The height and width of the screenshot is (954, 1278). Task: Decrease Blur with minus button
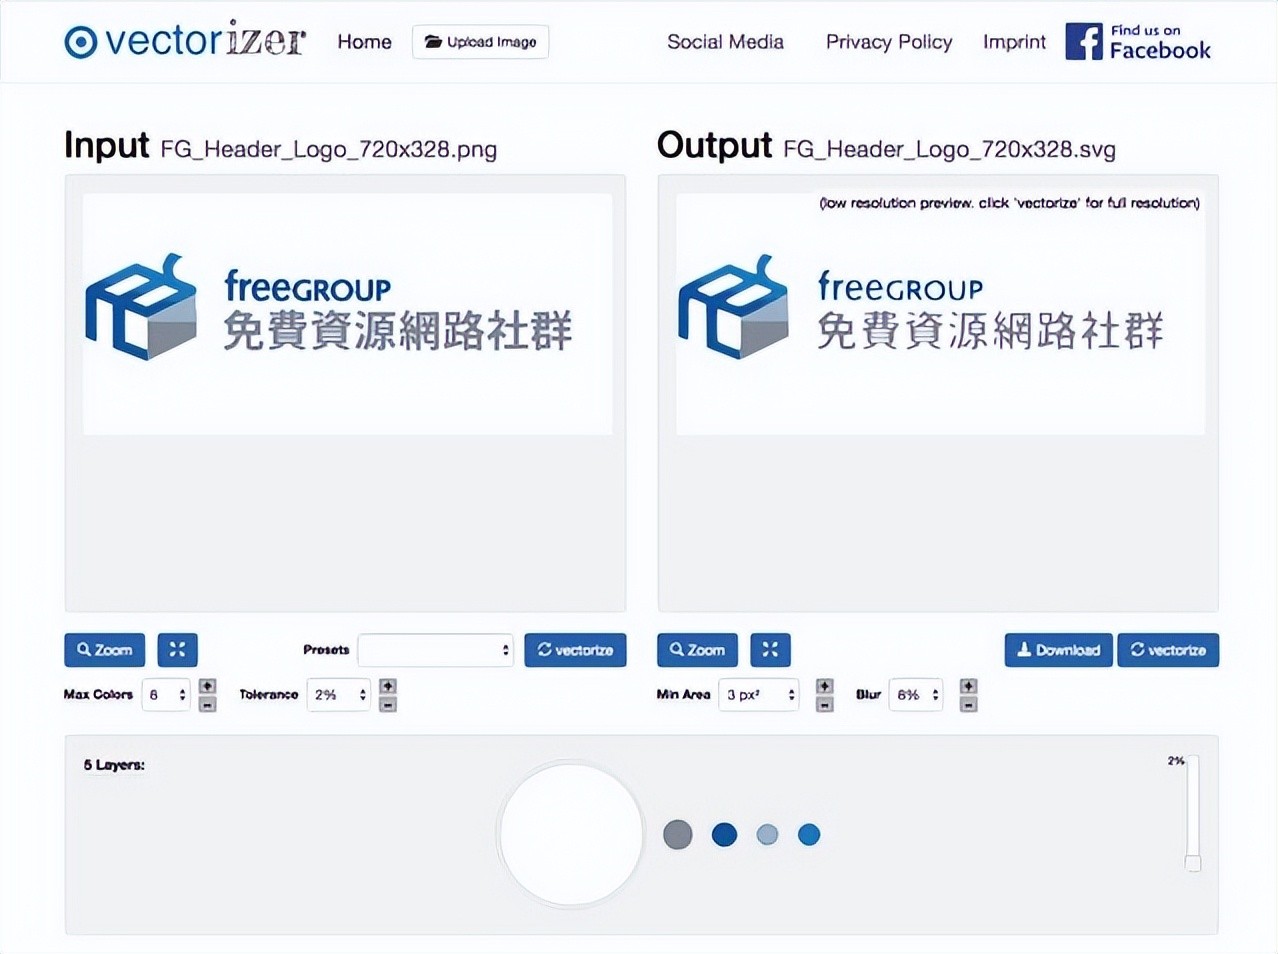tap(968, 704)
